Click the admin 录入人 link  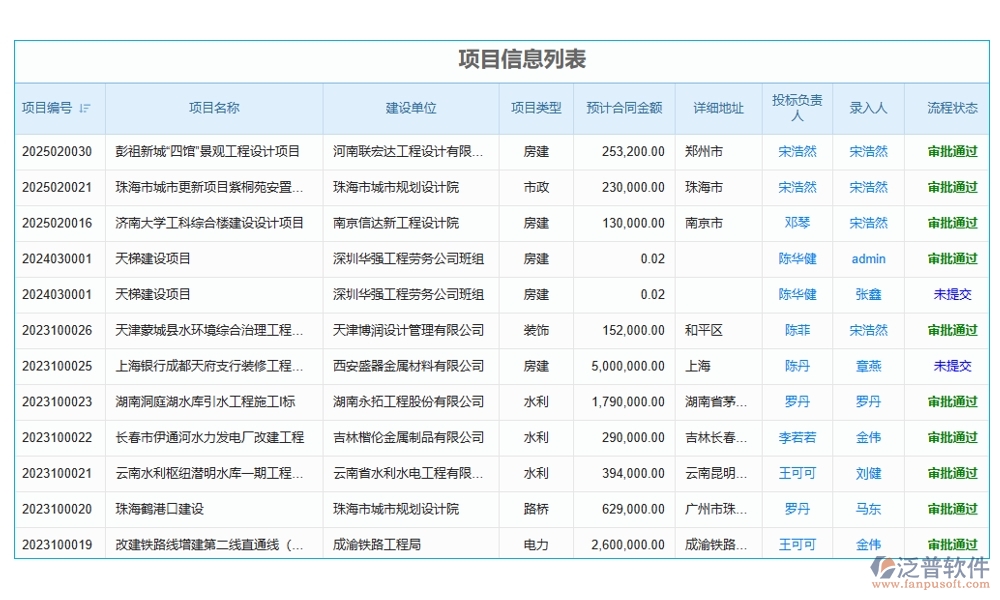pos(867,259)
